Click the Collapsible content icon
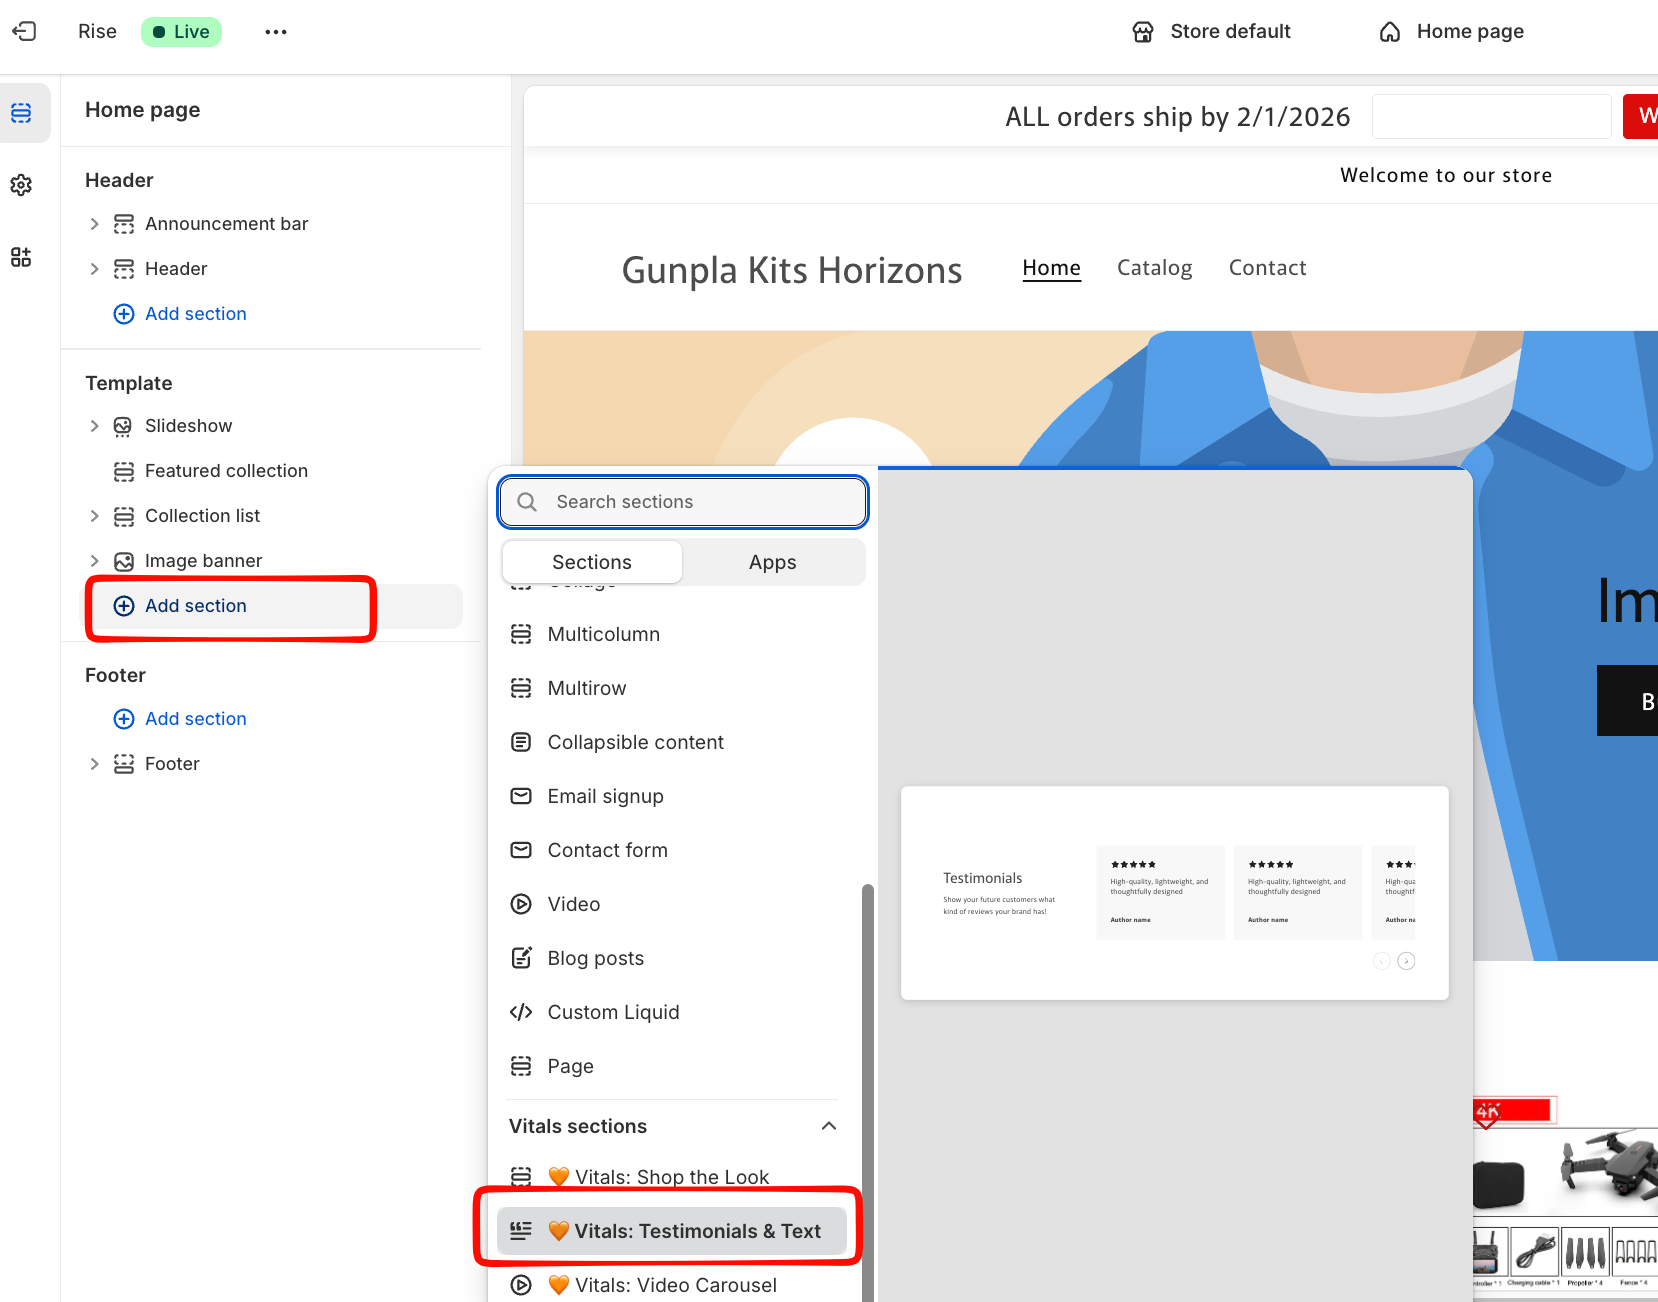This screenshot has height=1302, width=1658. (x=521, y=742)
